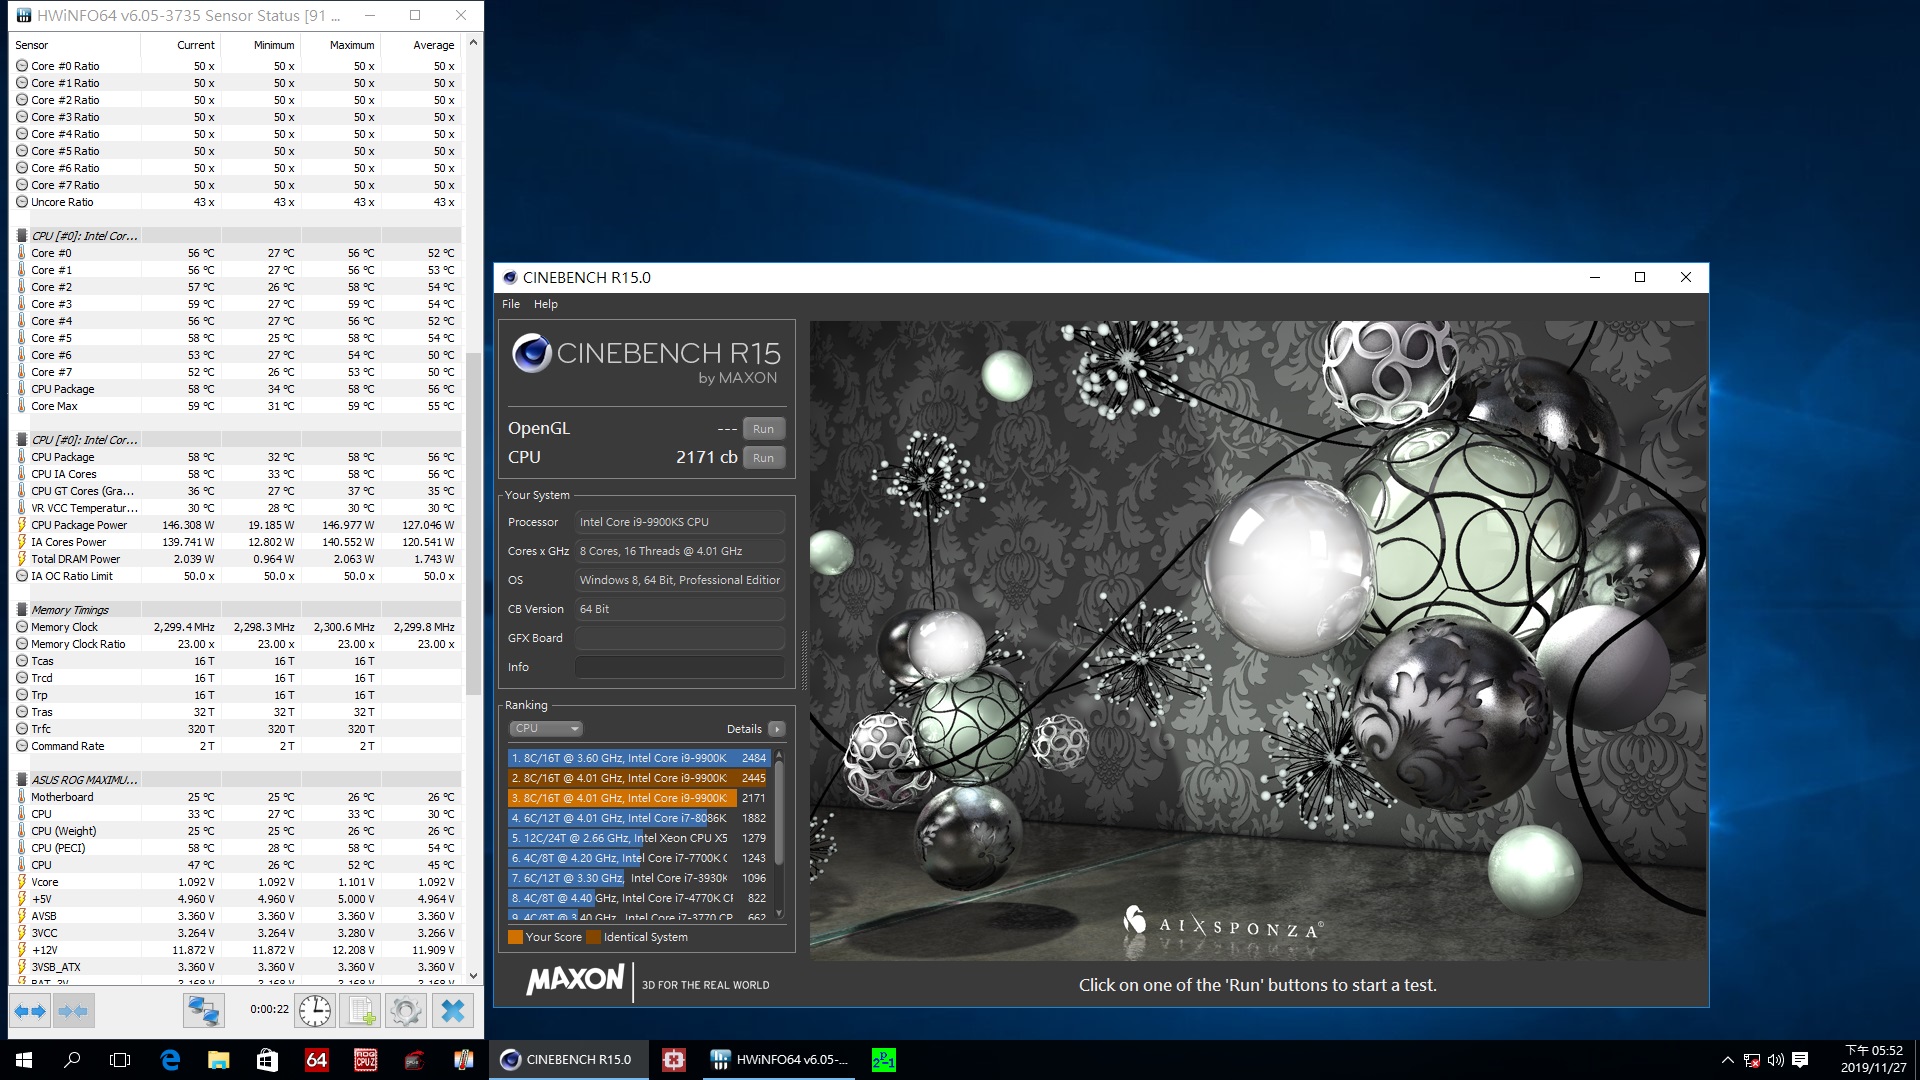Select ranking entry 8 i7-4770K
The width and height of the screenshot is (1920, 1080).
click(x=638, y=898)
